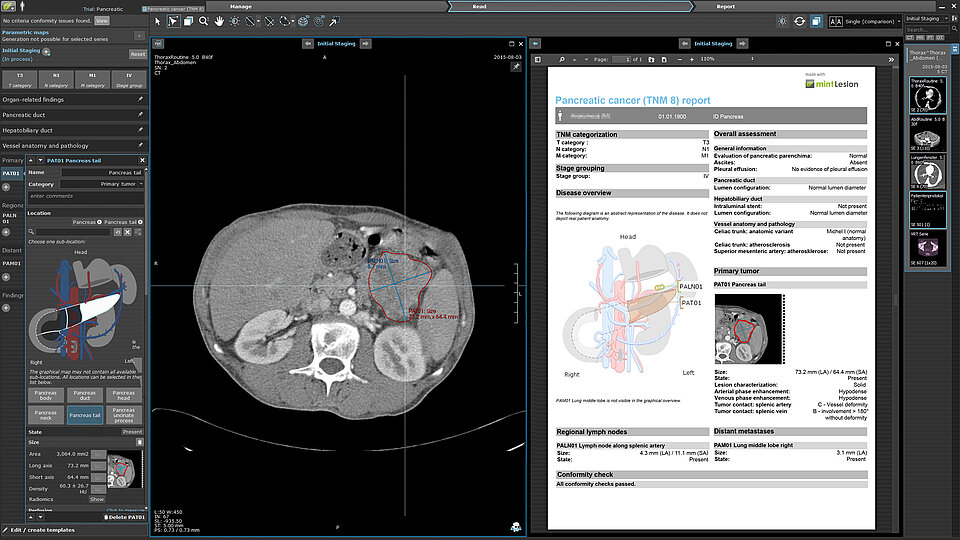960x540 pixels.
Task: Switch to the Manage tab
Action: [x=241, y=6]
